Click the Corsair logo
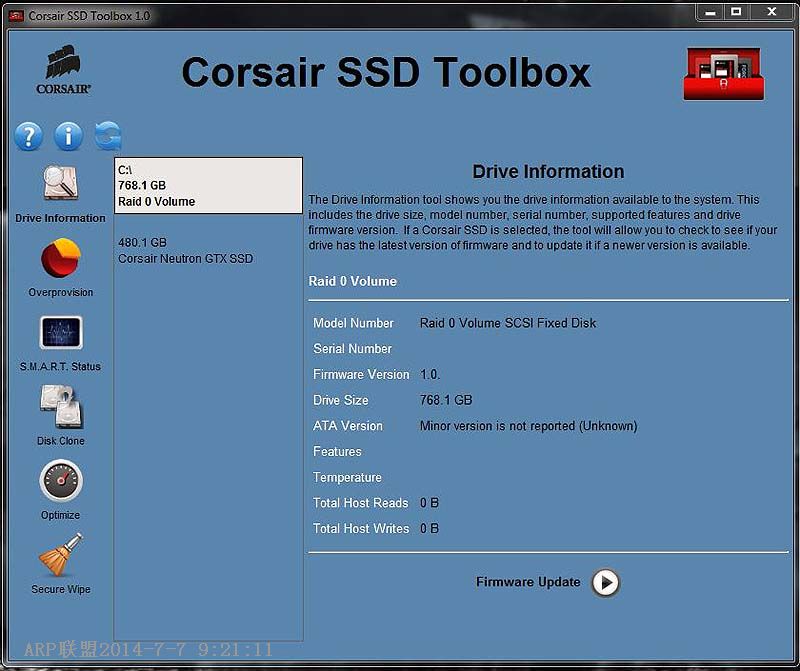Screen dimensions: 800x671 pos(64,70)
